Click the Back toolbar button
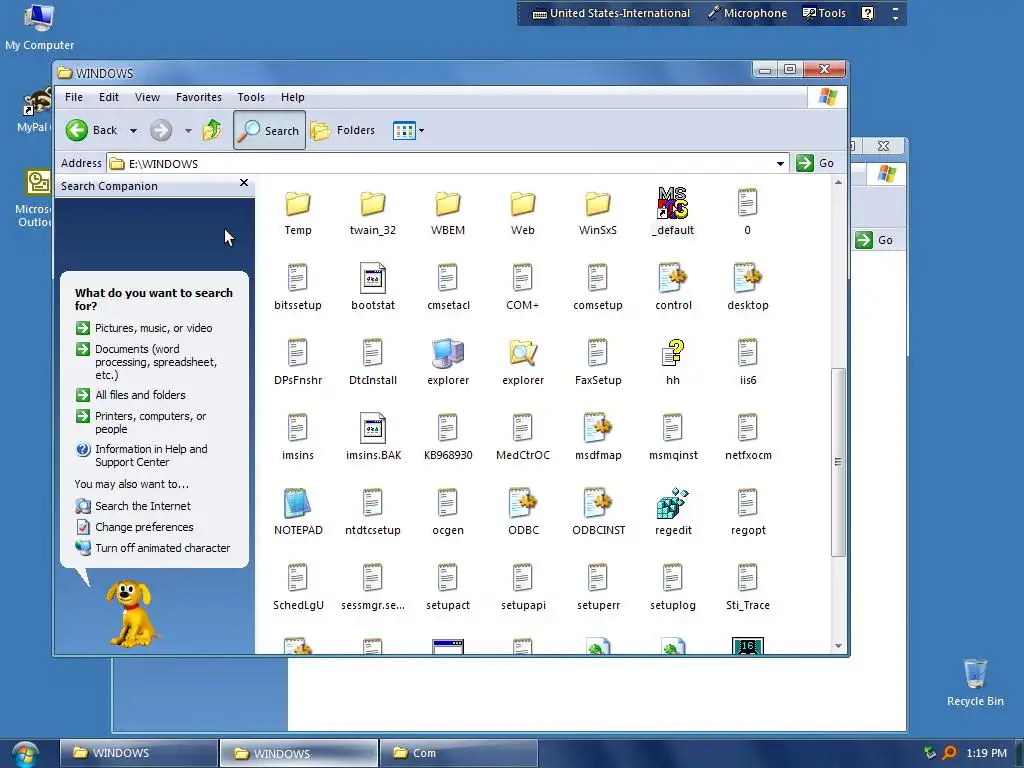This screenshot has width=1024, height=768. (93, 130)
